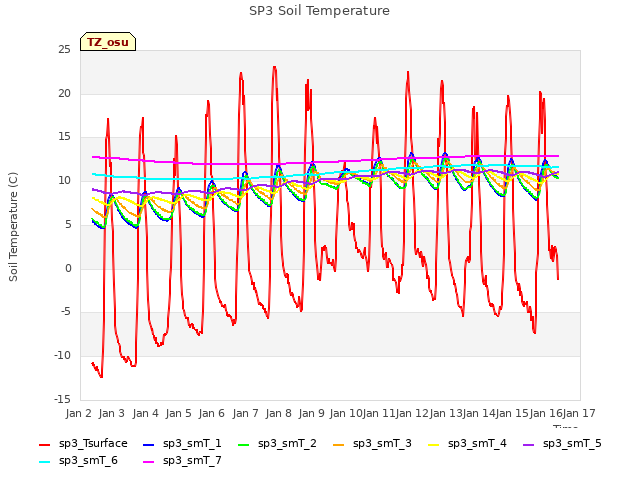Click the chart title SP3 Soil Temperature
Screen dimensions: 640x480
coord(319,11)
